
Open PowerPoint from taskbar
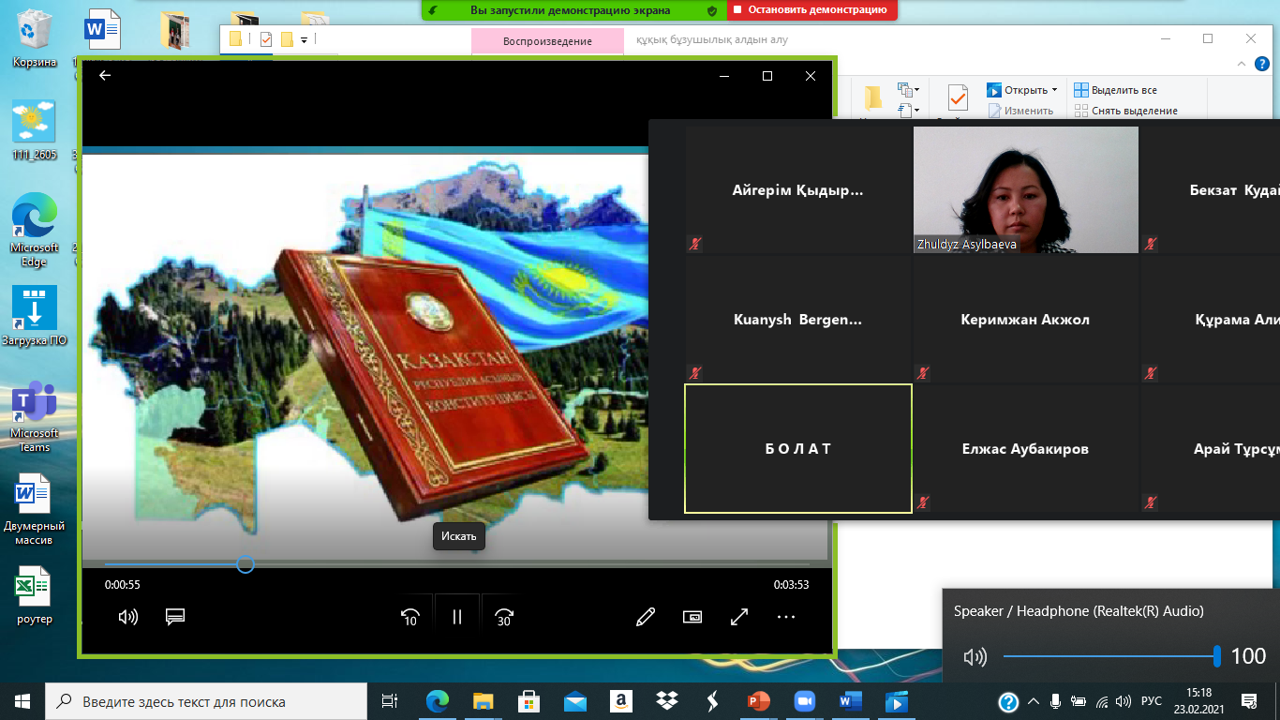pos(759,702)
